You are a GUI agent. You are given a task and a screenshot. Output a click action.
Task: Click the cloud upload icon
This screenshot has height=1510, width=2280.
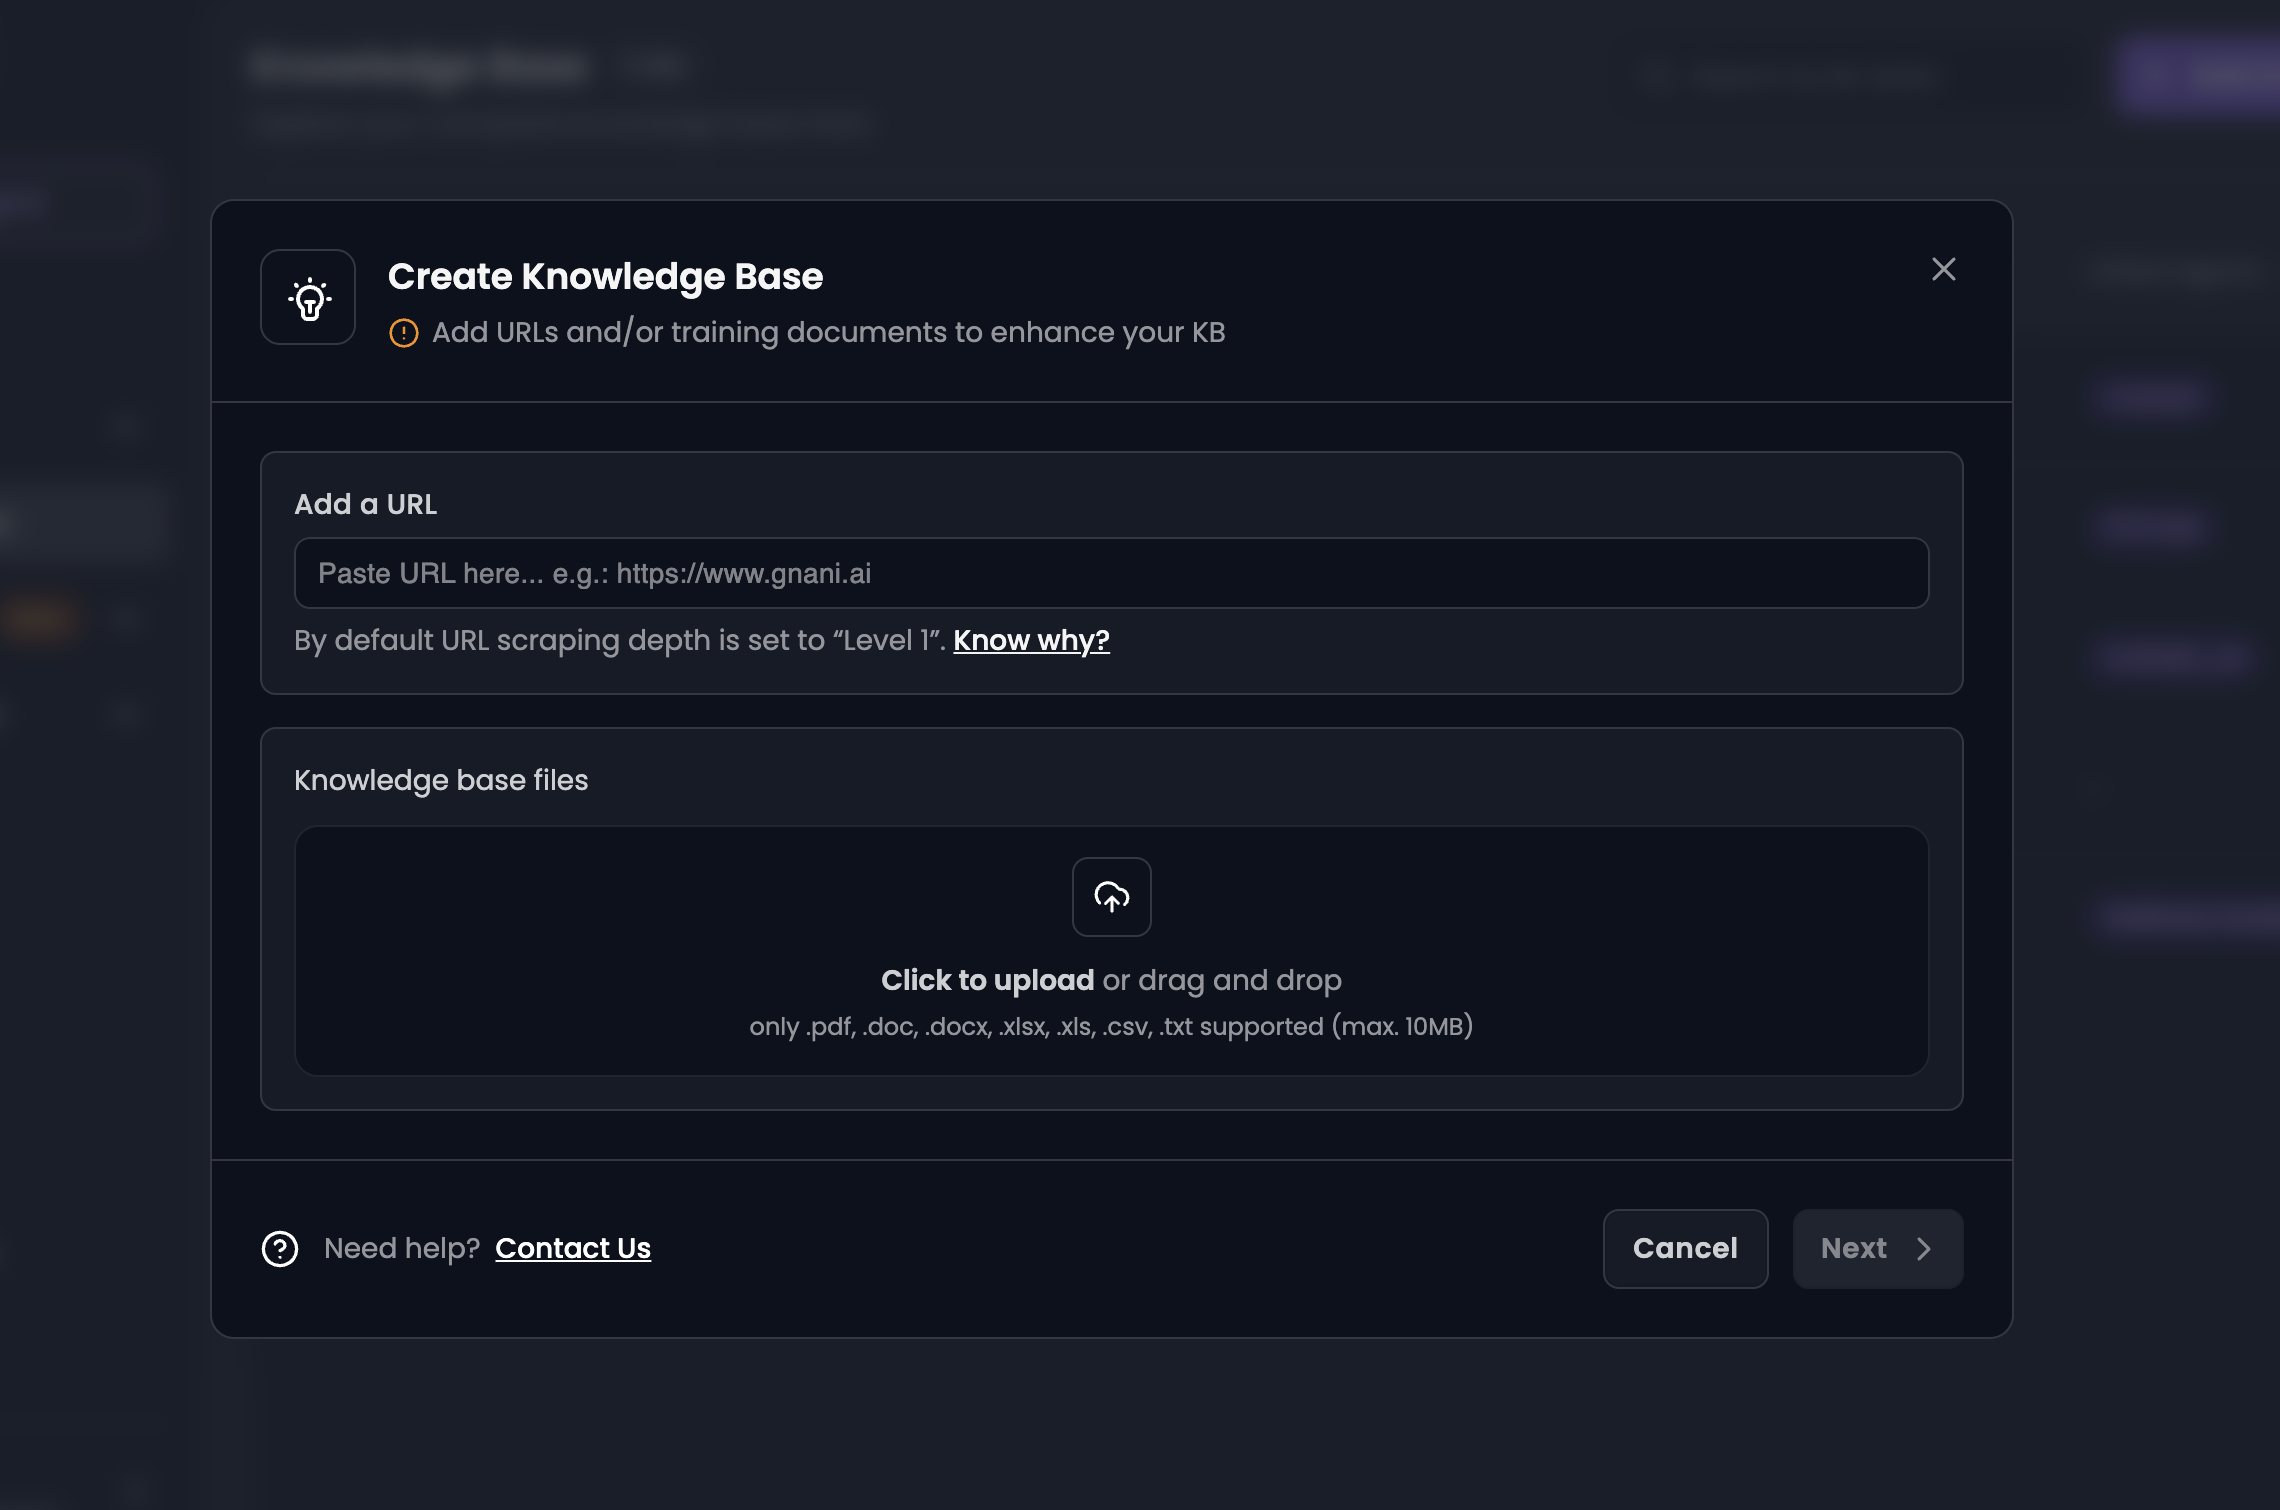pyautogui.click(x=1111, y=897)
